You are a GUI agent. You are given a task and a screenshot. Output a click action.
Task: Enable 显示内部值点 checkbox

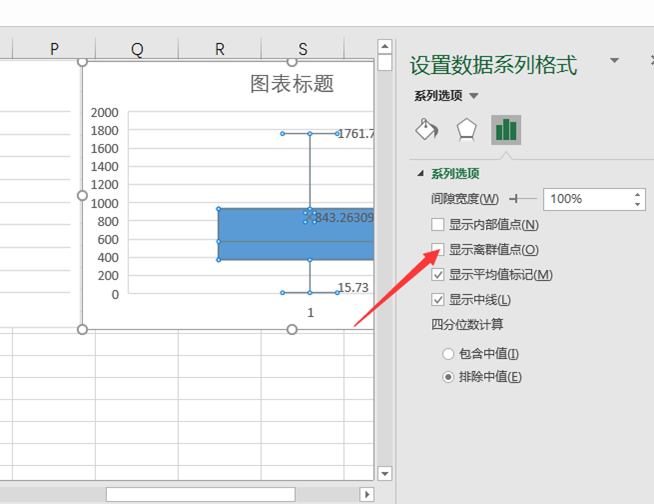click(x=438, y=224)
